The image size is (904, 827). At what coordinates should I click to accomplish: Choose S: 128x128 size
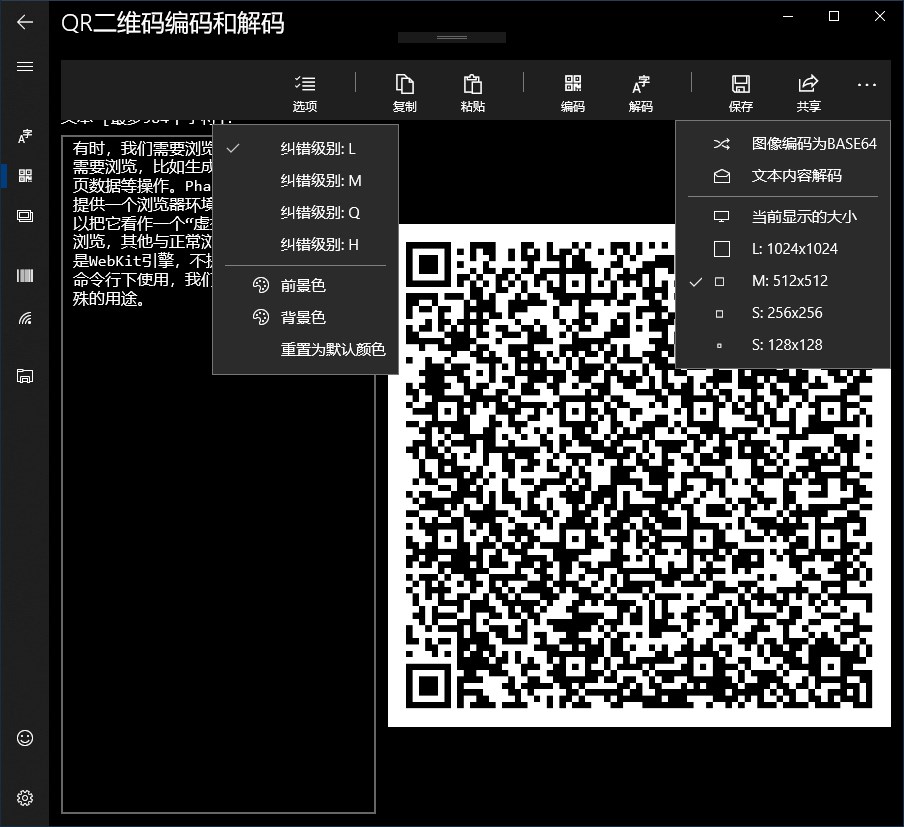[783, 345]
